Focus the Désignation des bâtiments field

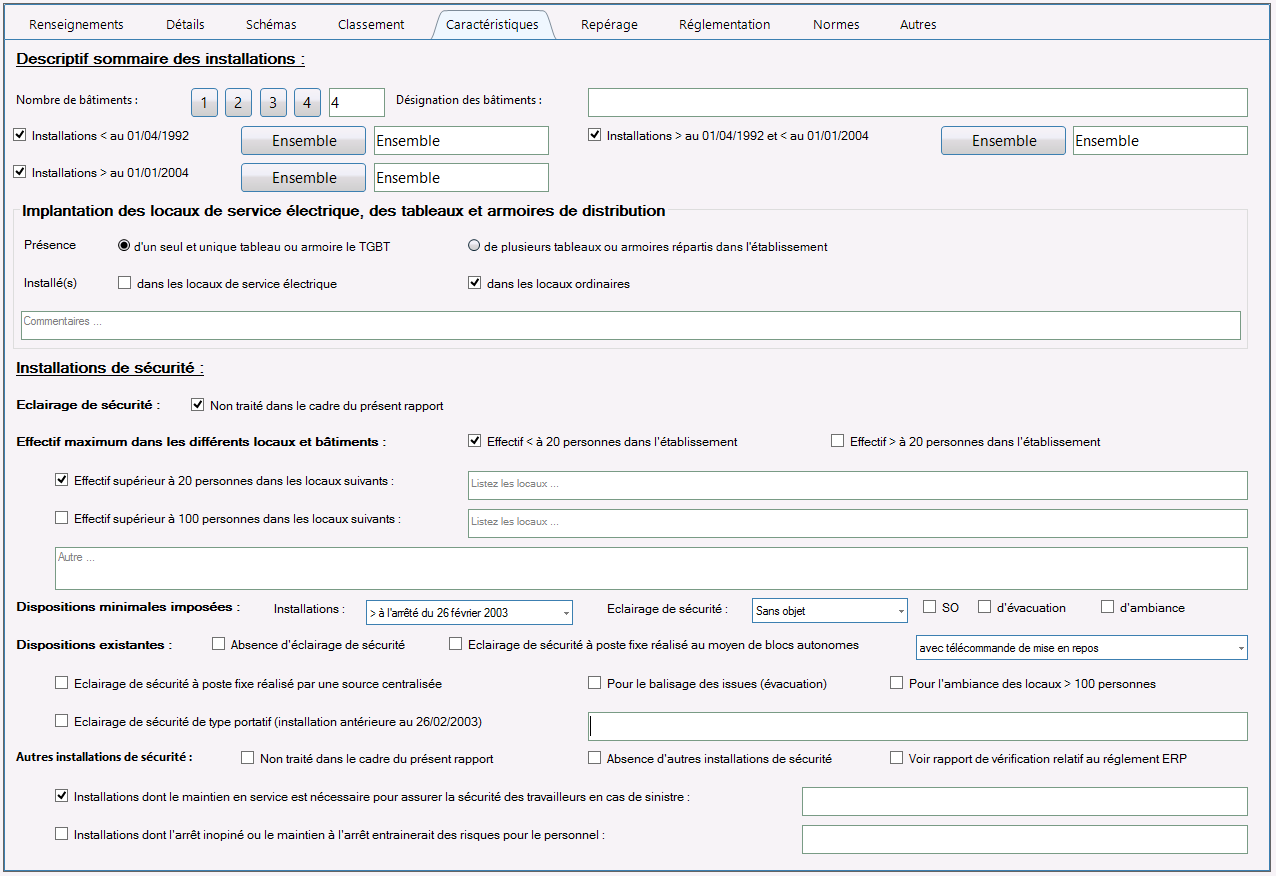tap(917, 102)
